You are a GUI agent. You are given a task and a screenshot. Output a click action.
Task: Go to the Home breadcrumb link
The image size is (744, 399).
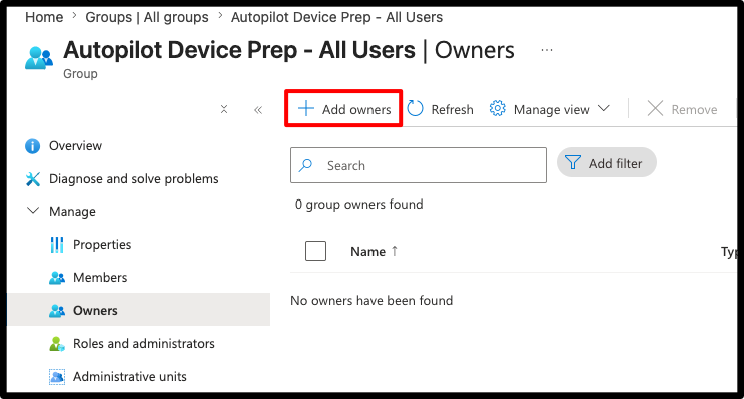tap(44, 17)
